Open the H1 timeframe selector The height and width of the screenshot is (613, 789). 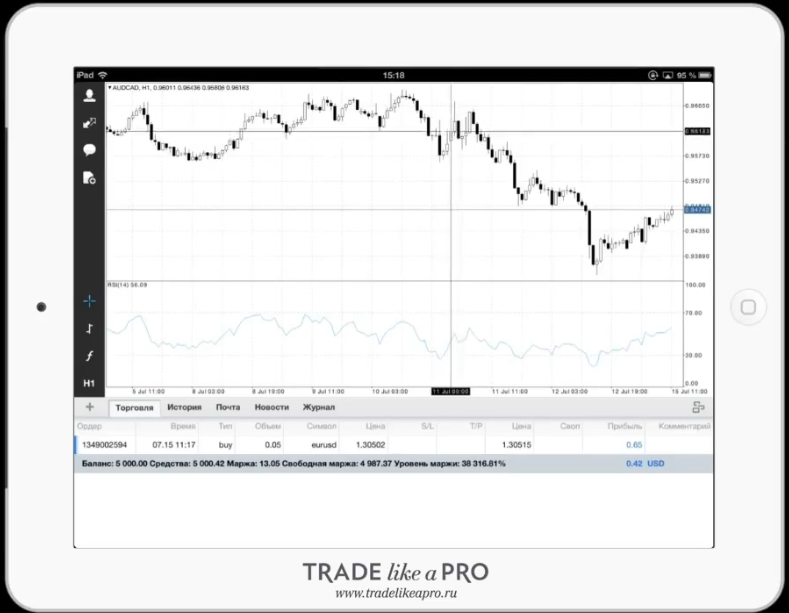point(90,384)
